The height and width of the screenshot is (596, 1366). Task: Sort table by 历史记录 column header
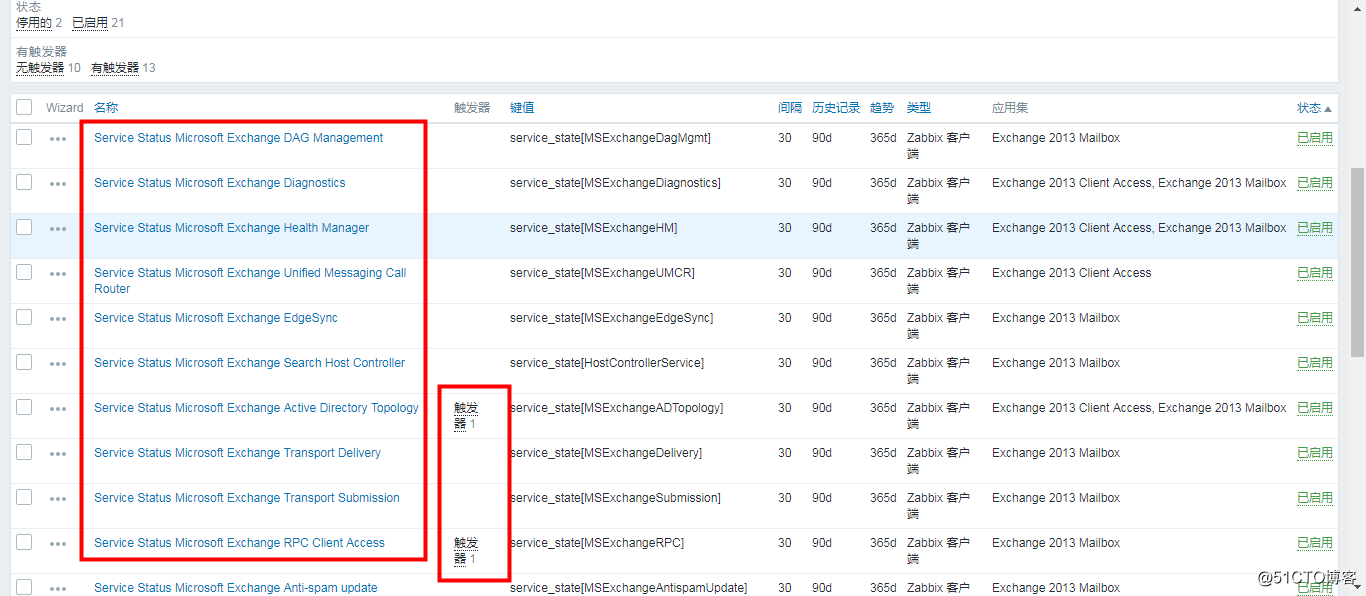pyautogui.click(x=836, y=108)
